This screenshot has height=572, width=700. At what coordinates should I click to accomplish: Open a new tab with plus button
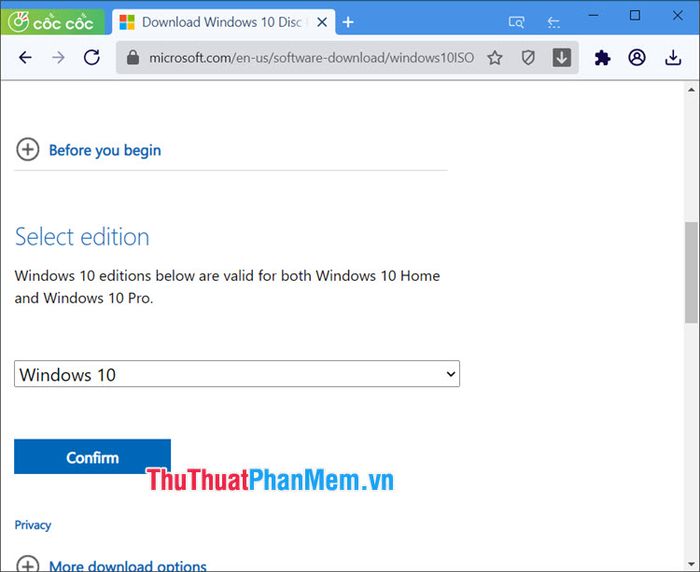pos(348,22)
